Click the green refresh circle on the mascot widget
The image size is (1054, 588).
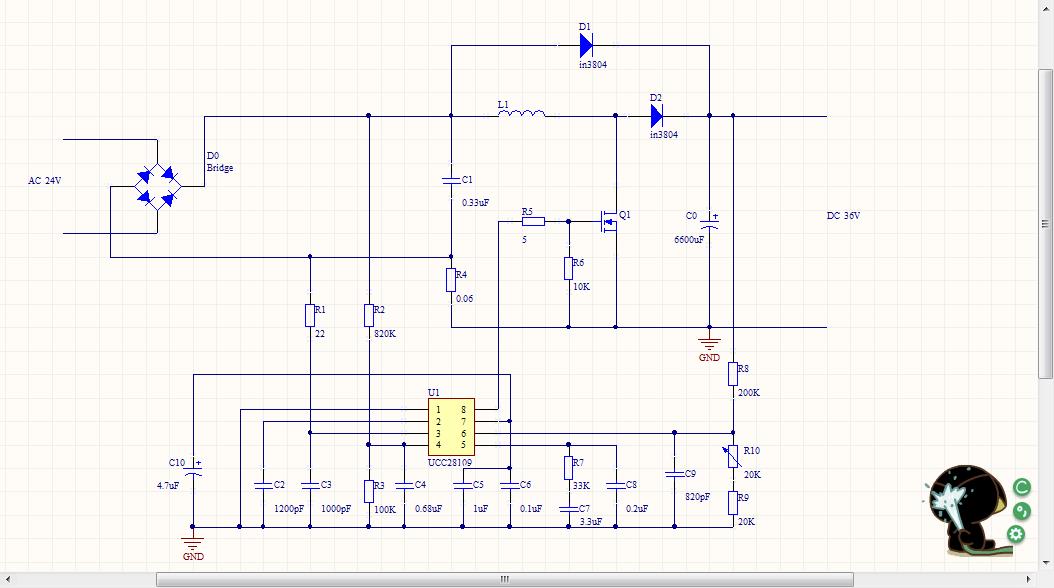coord(1022,487)
